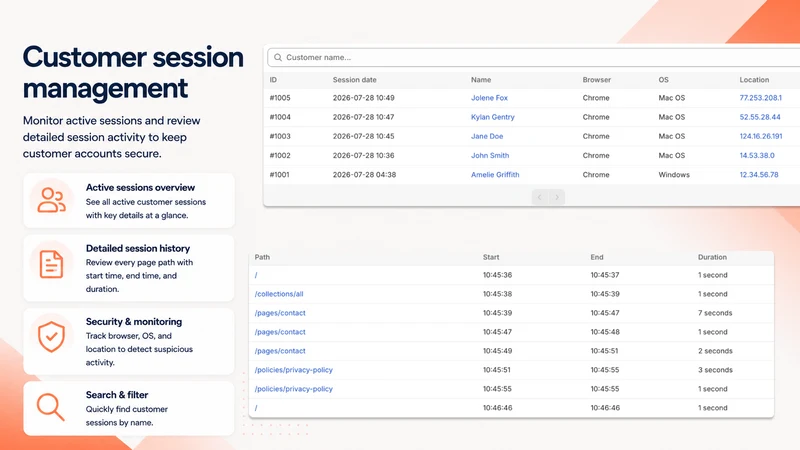
Task: Click the OS column header
Action: click(663, 80)
